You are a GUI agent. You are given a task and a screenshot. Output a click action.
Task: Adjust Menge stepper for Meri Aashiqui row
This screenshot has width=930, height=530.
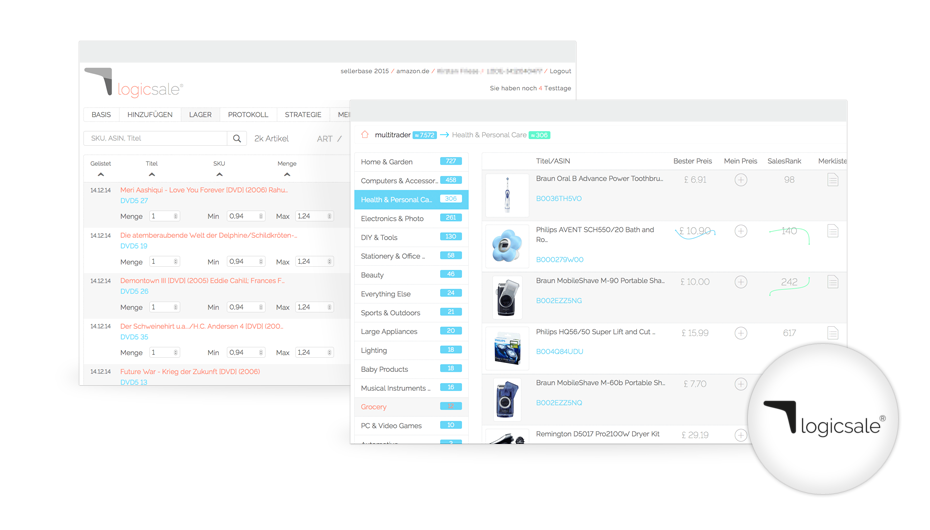(176, 216)
